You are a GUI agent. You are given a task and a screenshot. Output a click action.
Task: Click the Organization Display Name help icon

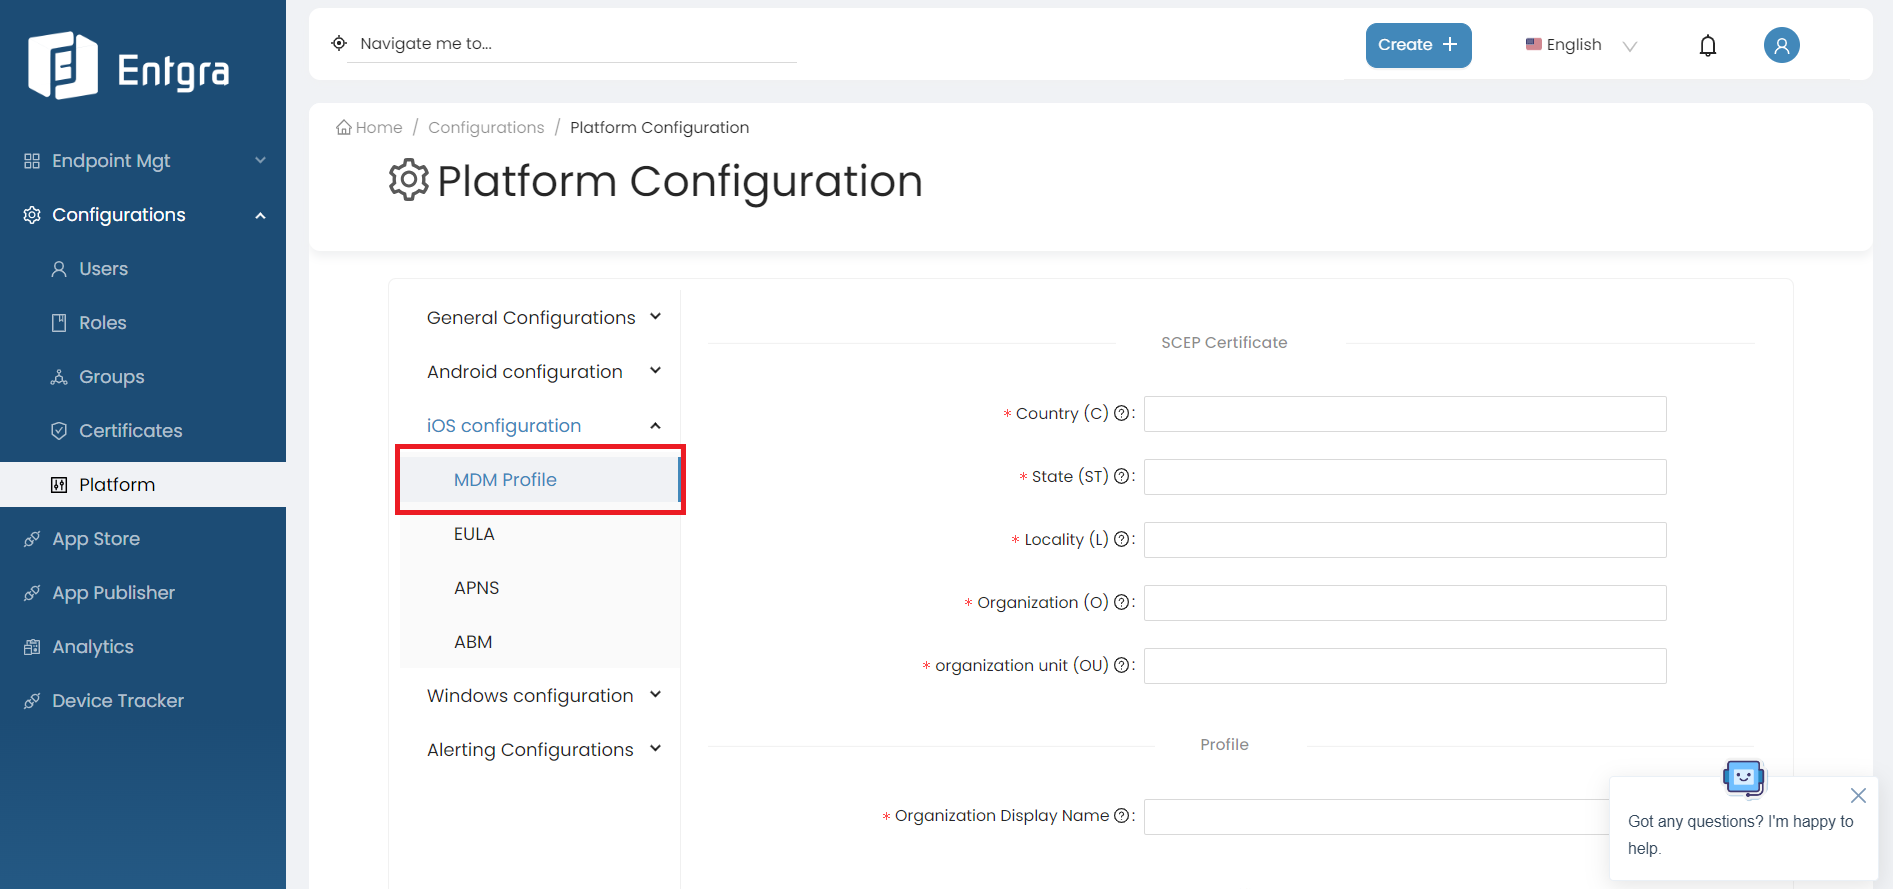(1121, 815)
